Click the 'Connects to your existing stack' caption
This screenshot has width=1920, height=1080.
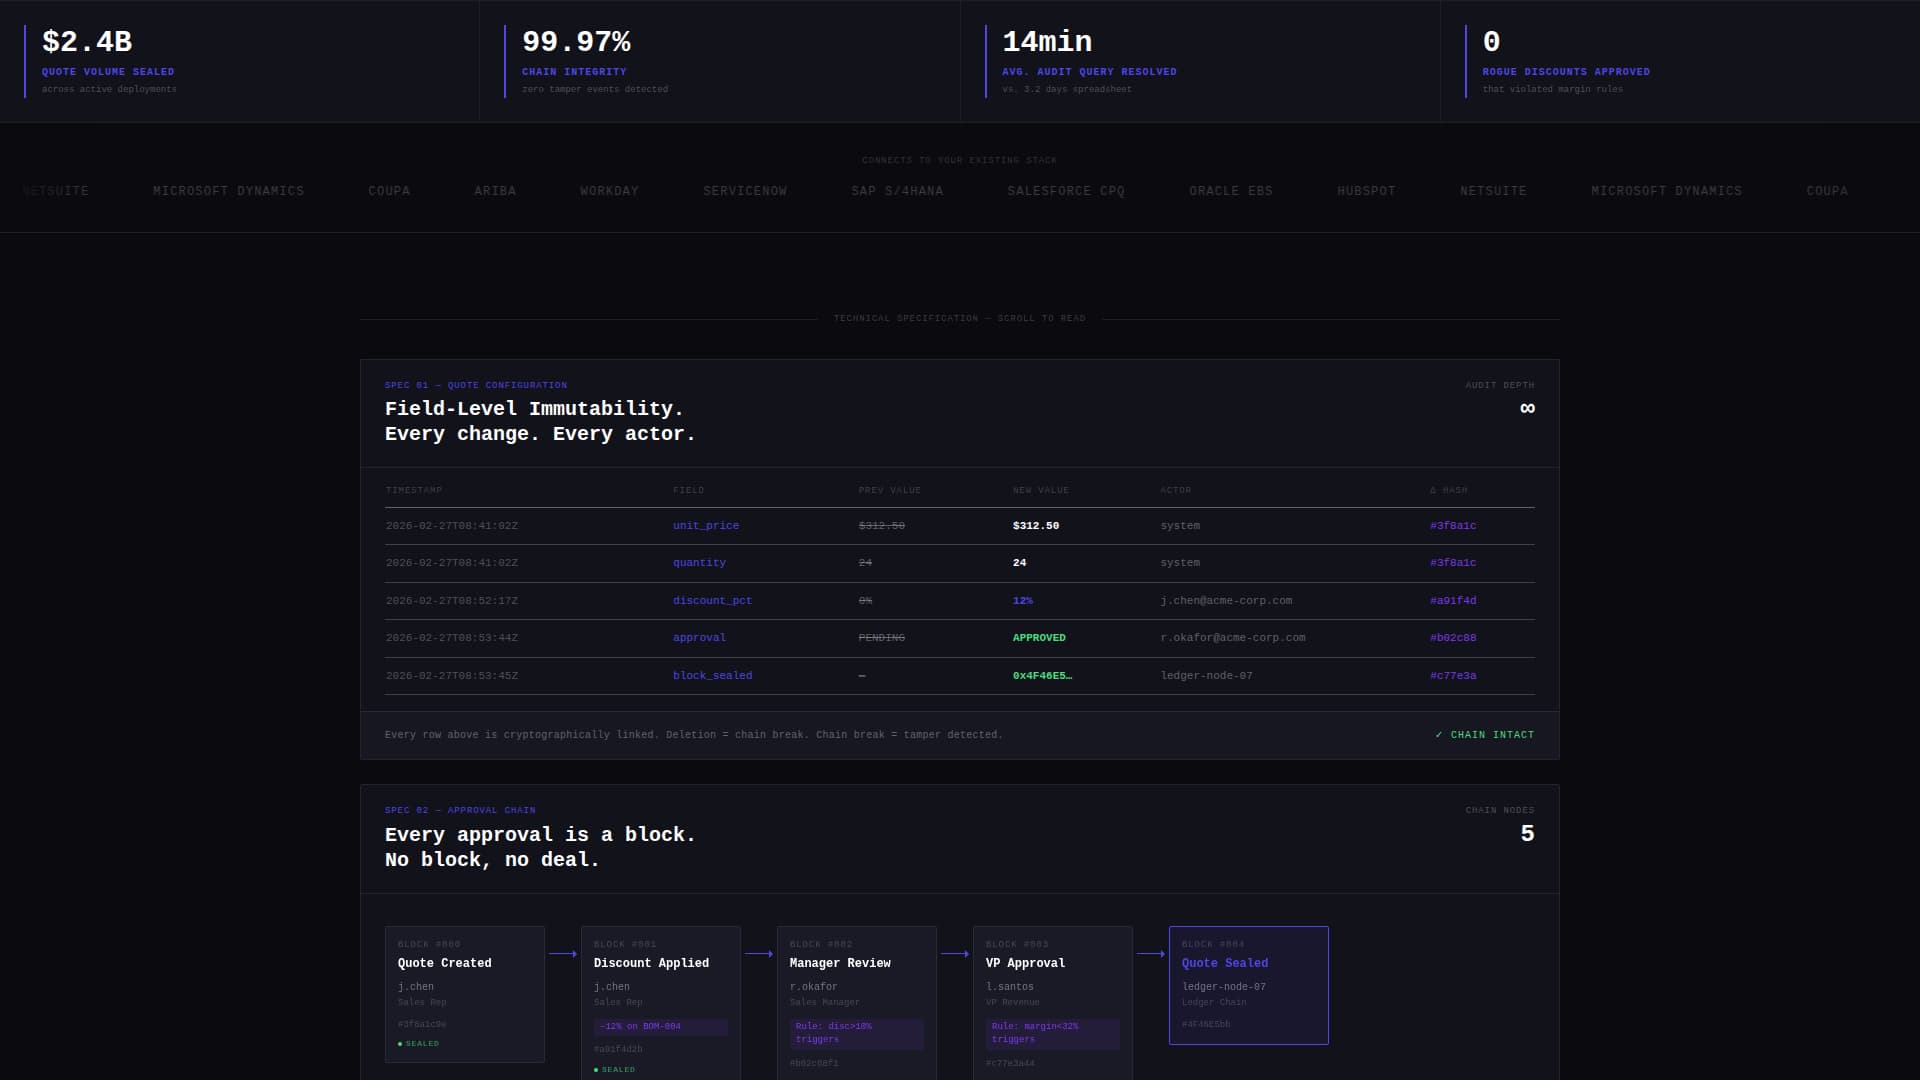tap(960, 160)
